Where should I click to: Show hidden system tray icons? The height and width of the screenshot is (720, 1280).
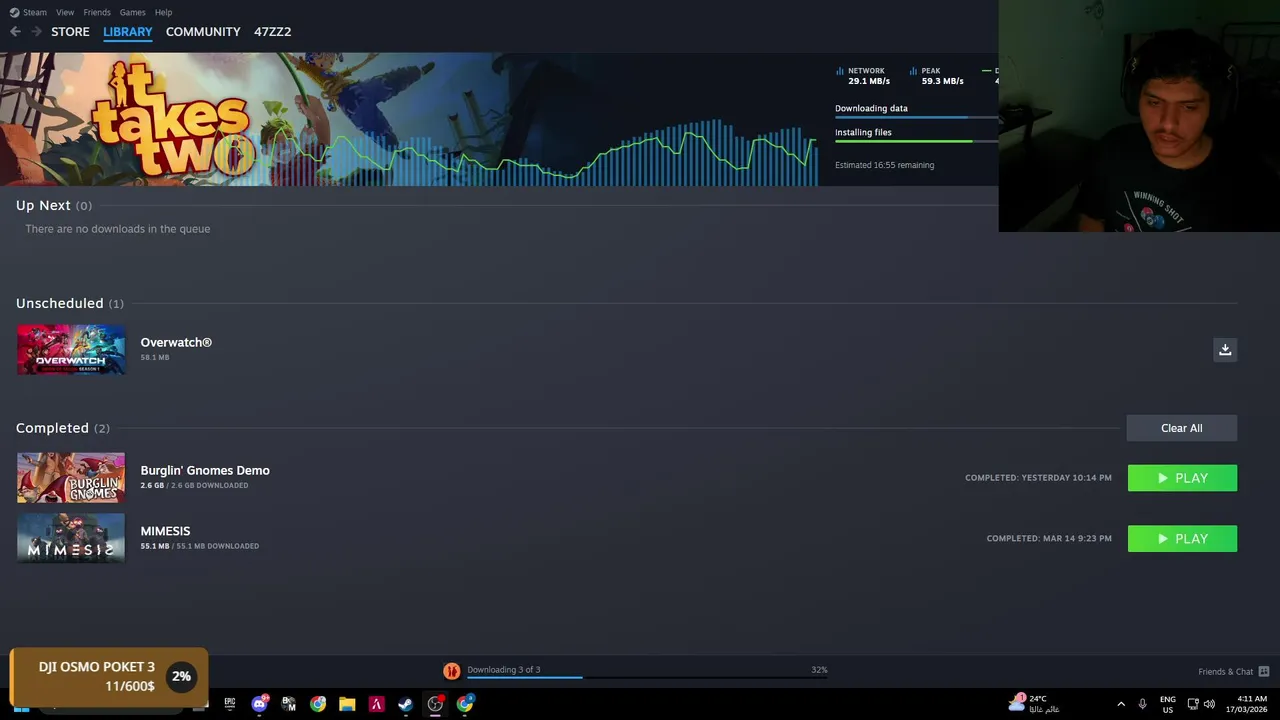click(x=1121, y=704)
